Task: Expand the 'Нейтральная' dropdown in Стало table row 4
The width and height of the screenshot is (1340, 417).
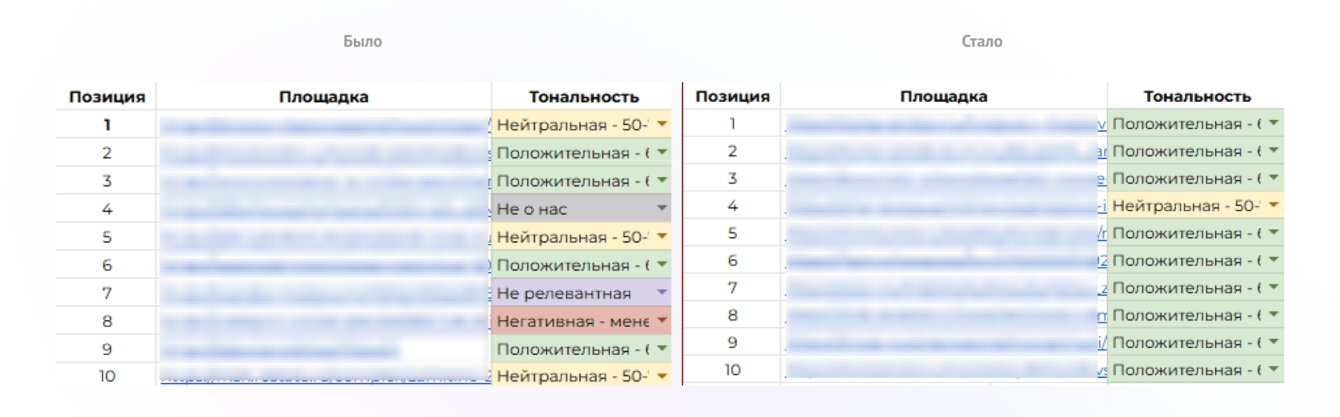Action: coord(1274,205)
